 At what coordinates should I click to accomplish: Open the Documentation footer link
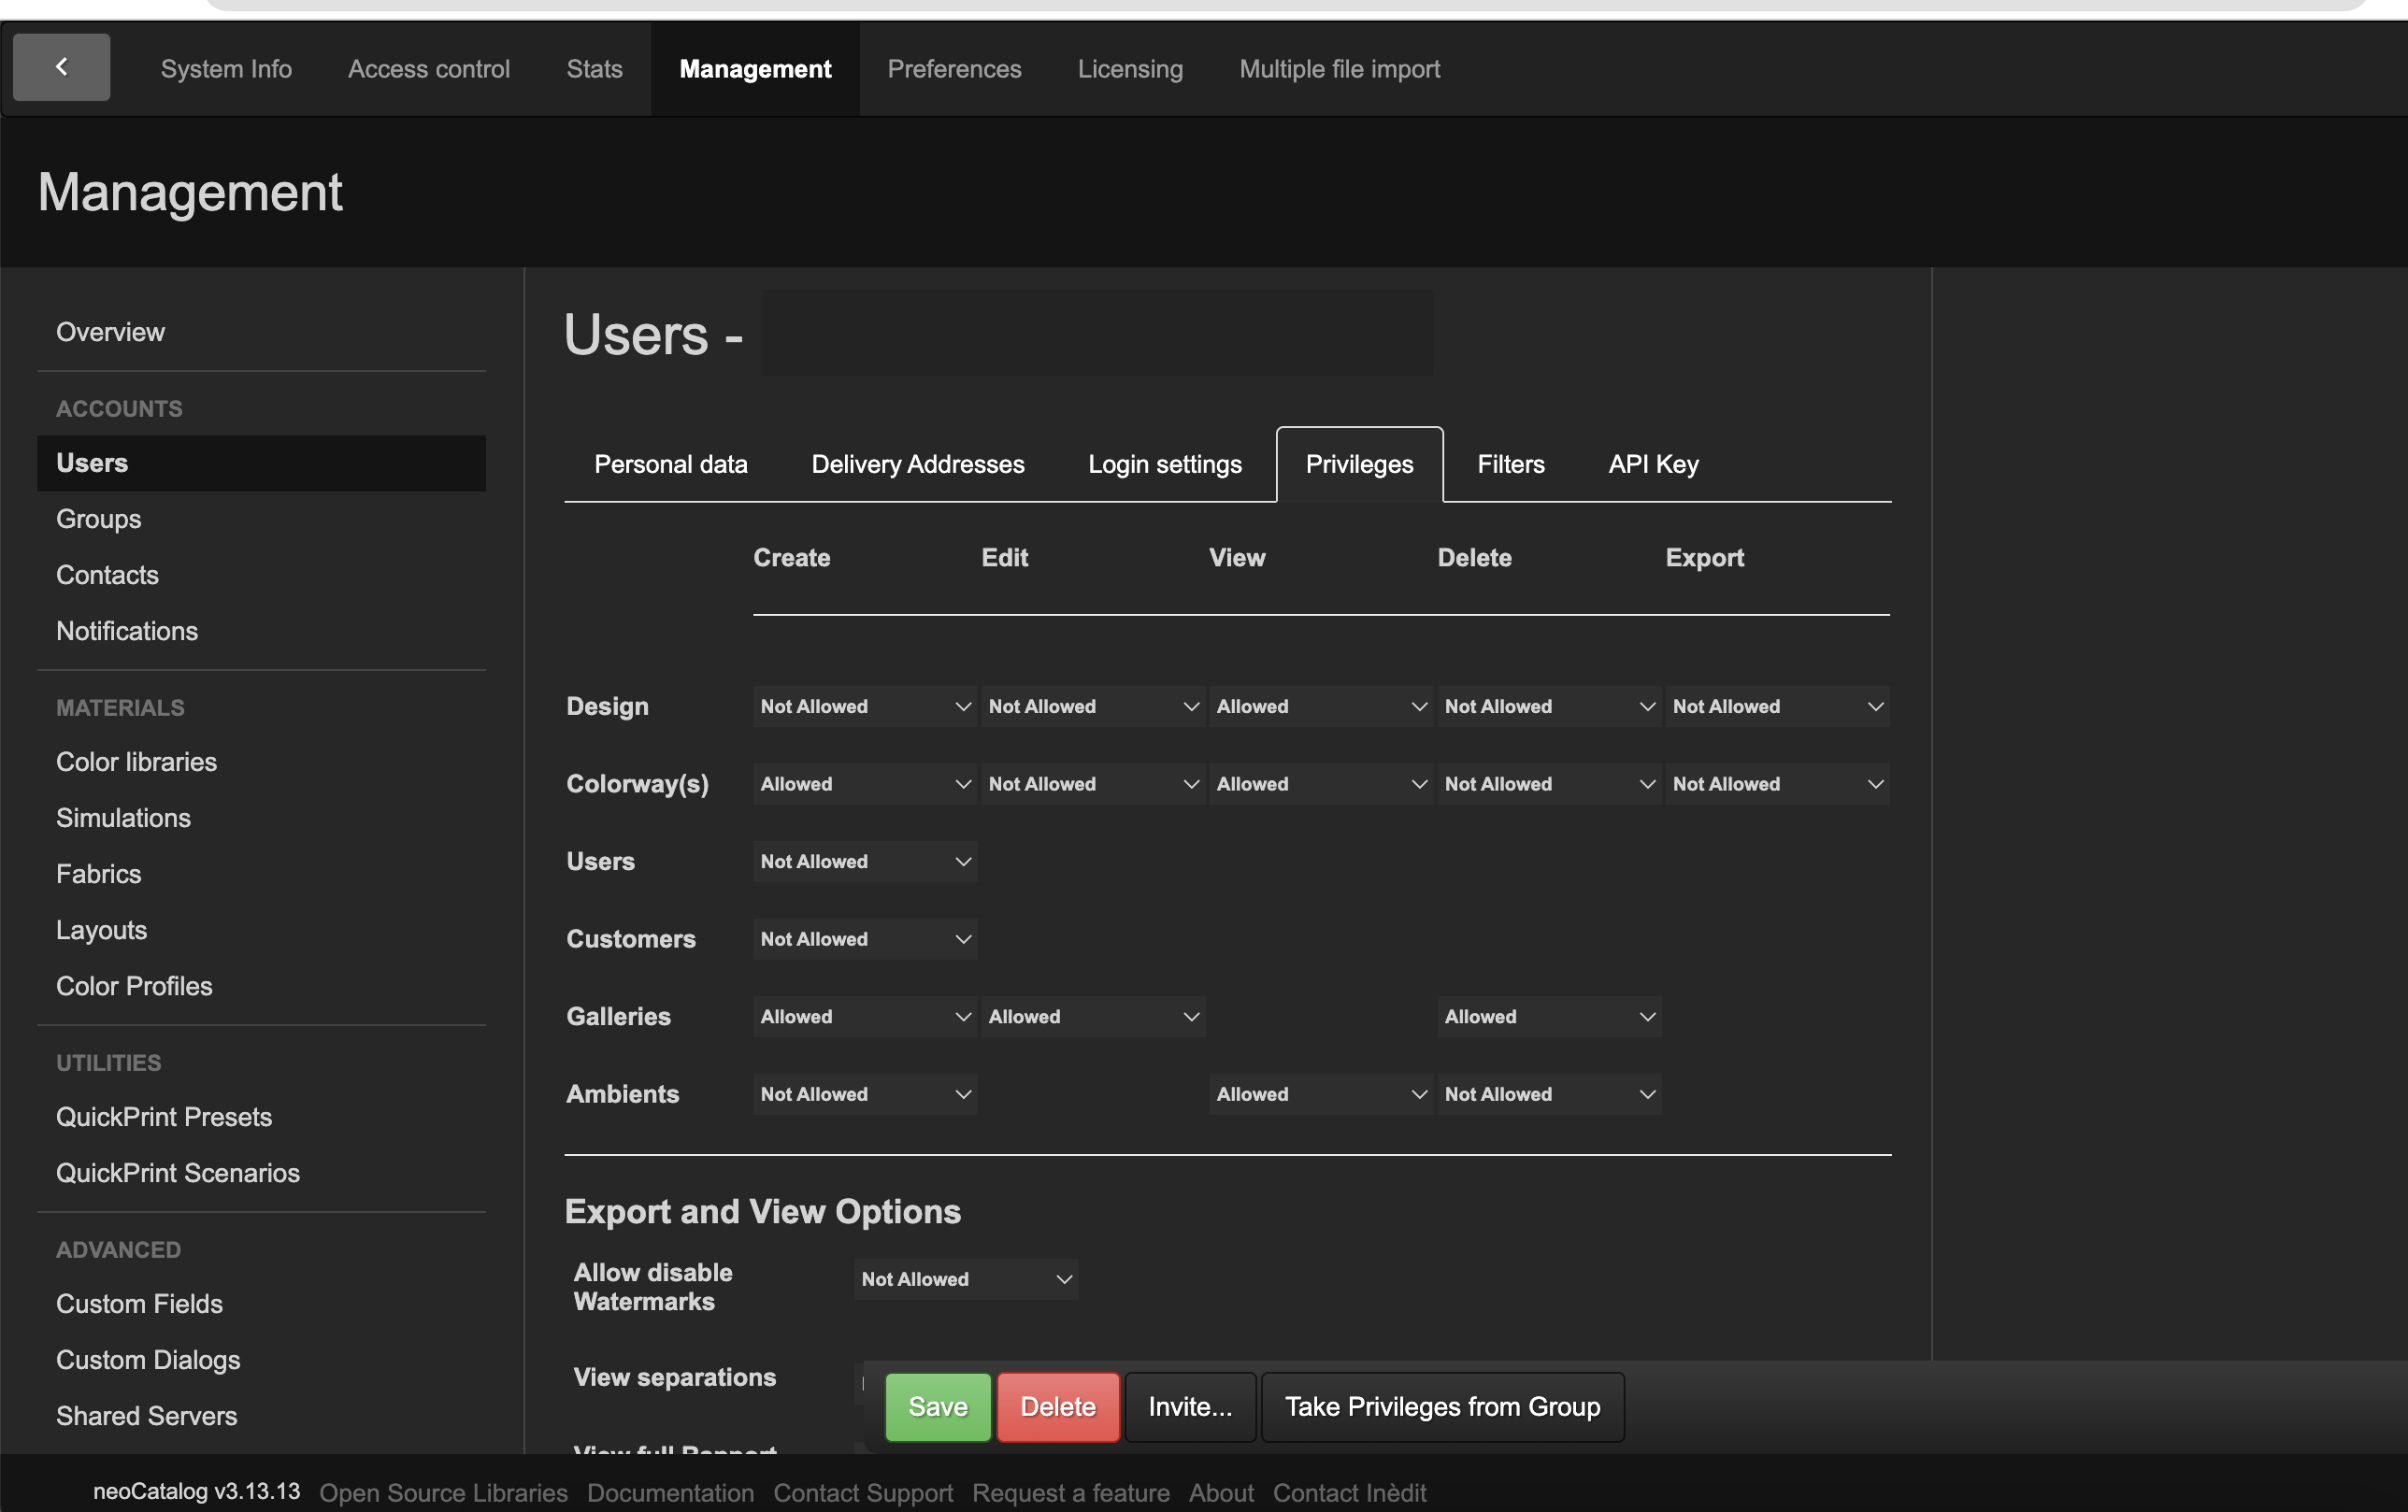pos(670,1492)
